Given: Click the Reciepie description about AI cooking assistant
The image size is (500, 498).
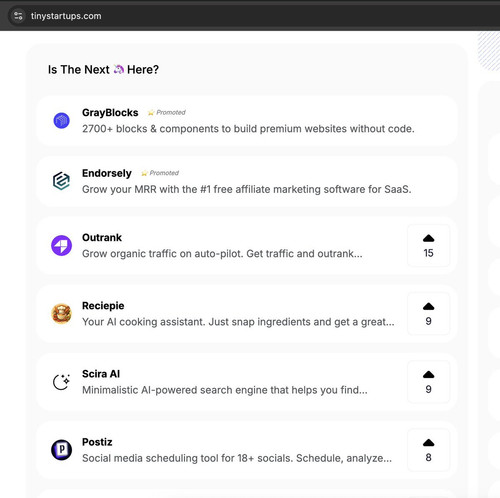Looking at the screenshot, I should (238, 322).
